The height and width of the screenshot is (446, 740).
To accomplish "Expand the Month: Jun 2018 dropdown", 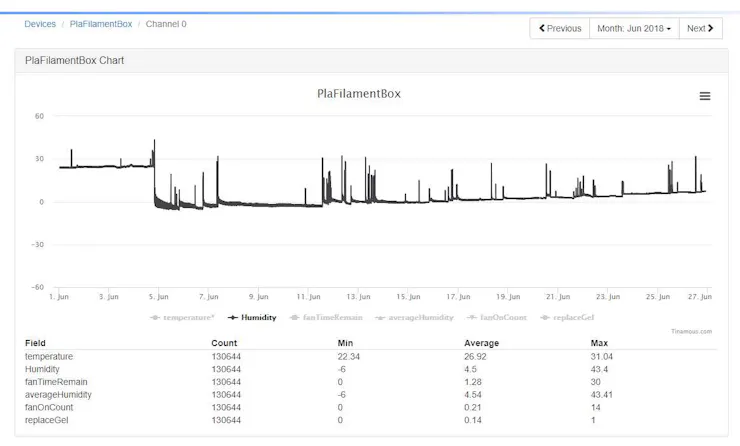I will point(636,28).
